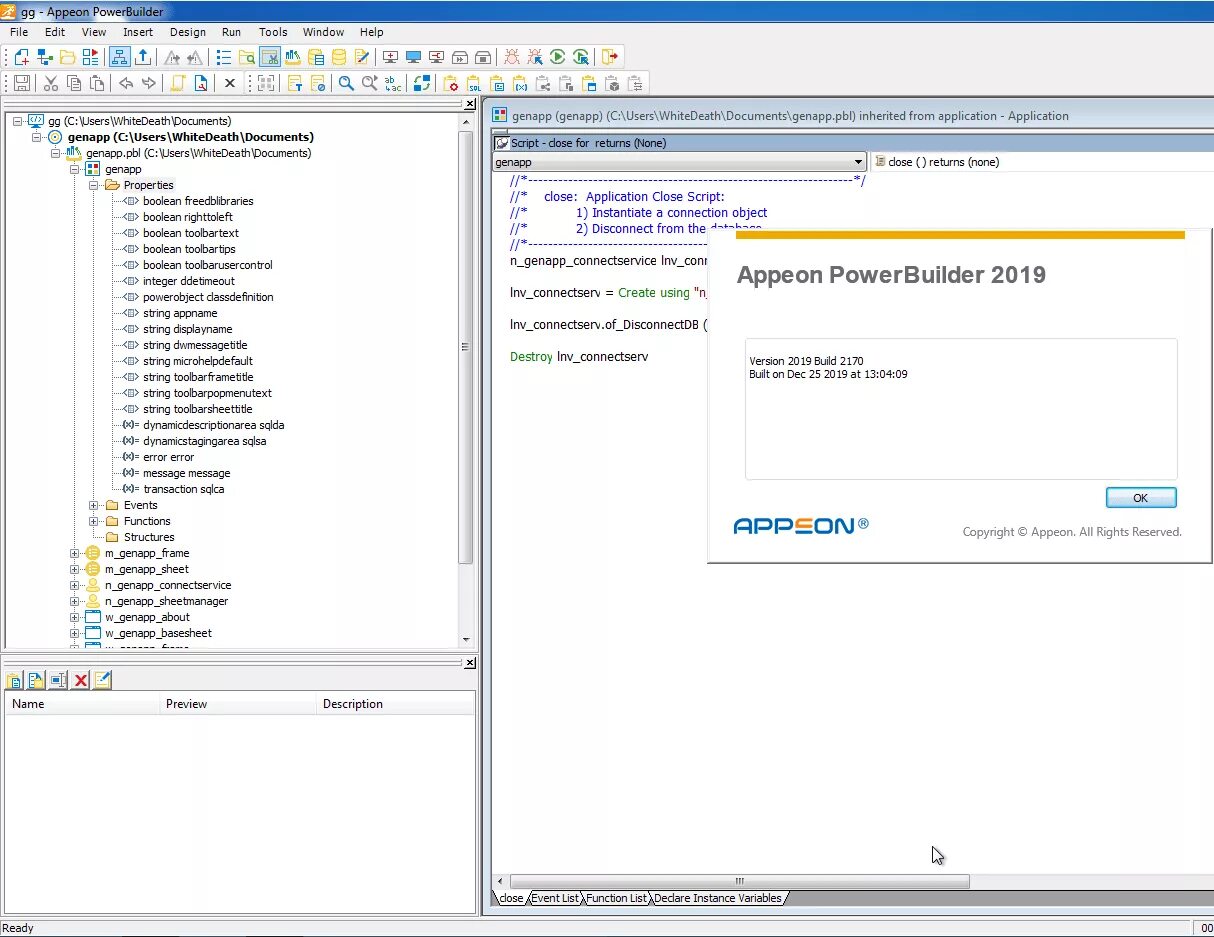
Task: Open the Database painter cylinder icon
Action: [x=341, y=57]
